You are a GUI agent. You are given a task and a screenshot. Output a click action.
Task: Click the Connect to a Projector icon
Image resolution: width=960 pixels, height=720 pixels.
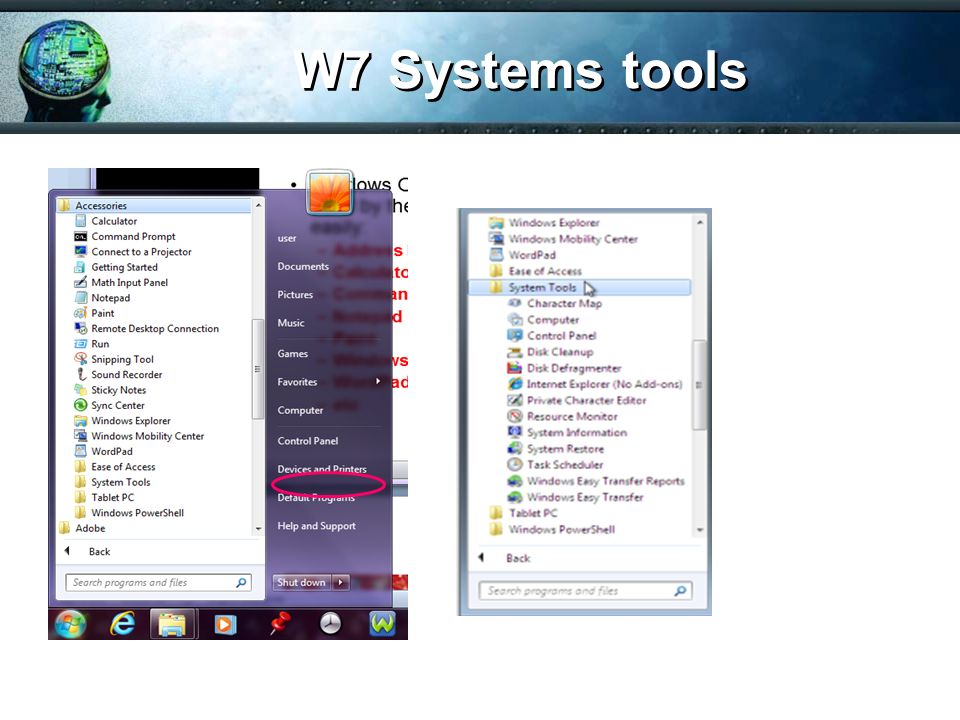80,252
